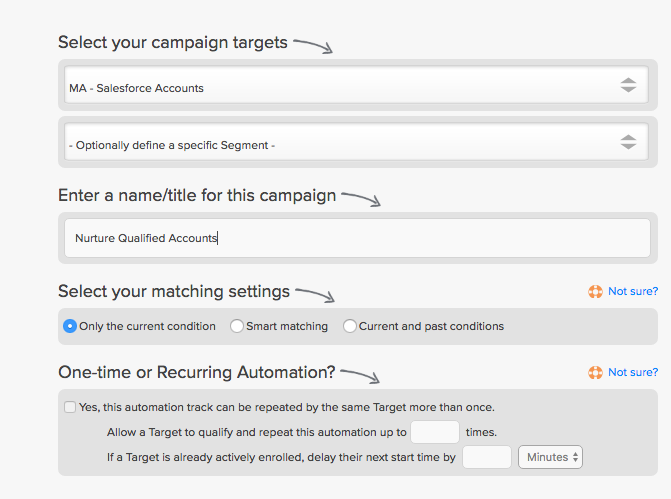Image resolution: width=671 pixels, height=499 pixels.
Task: Choose the Smart matching radio option
Action: pyautogui.click(x=237, y=326)
